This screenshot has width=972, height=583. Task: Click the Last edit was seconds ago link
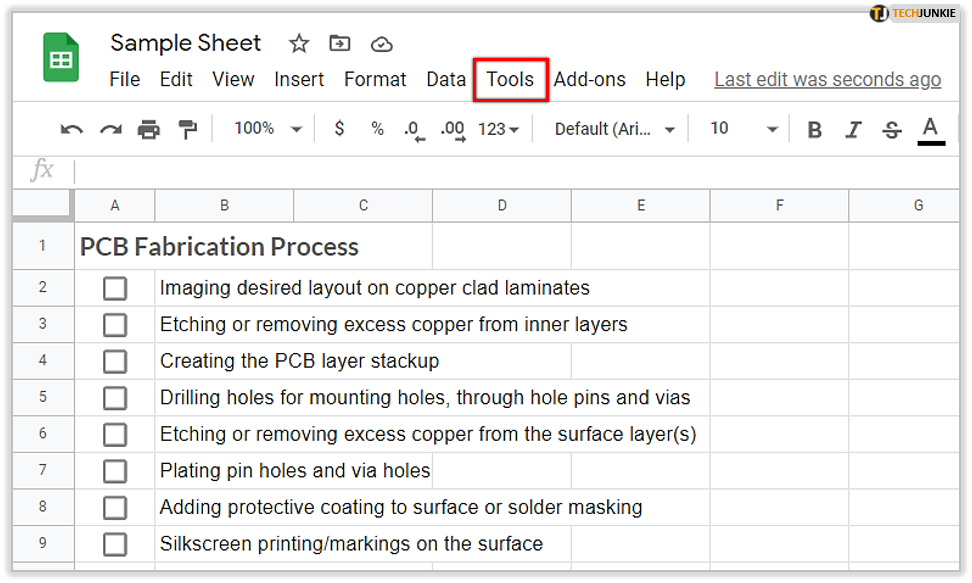827,80
